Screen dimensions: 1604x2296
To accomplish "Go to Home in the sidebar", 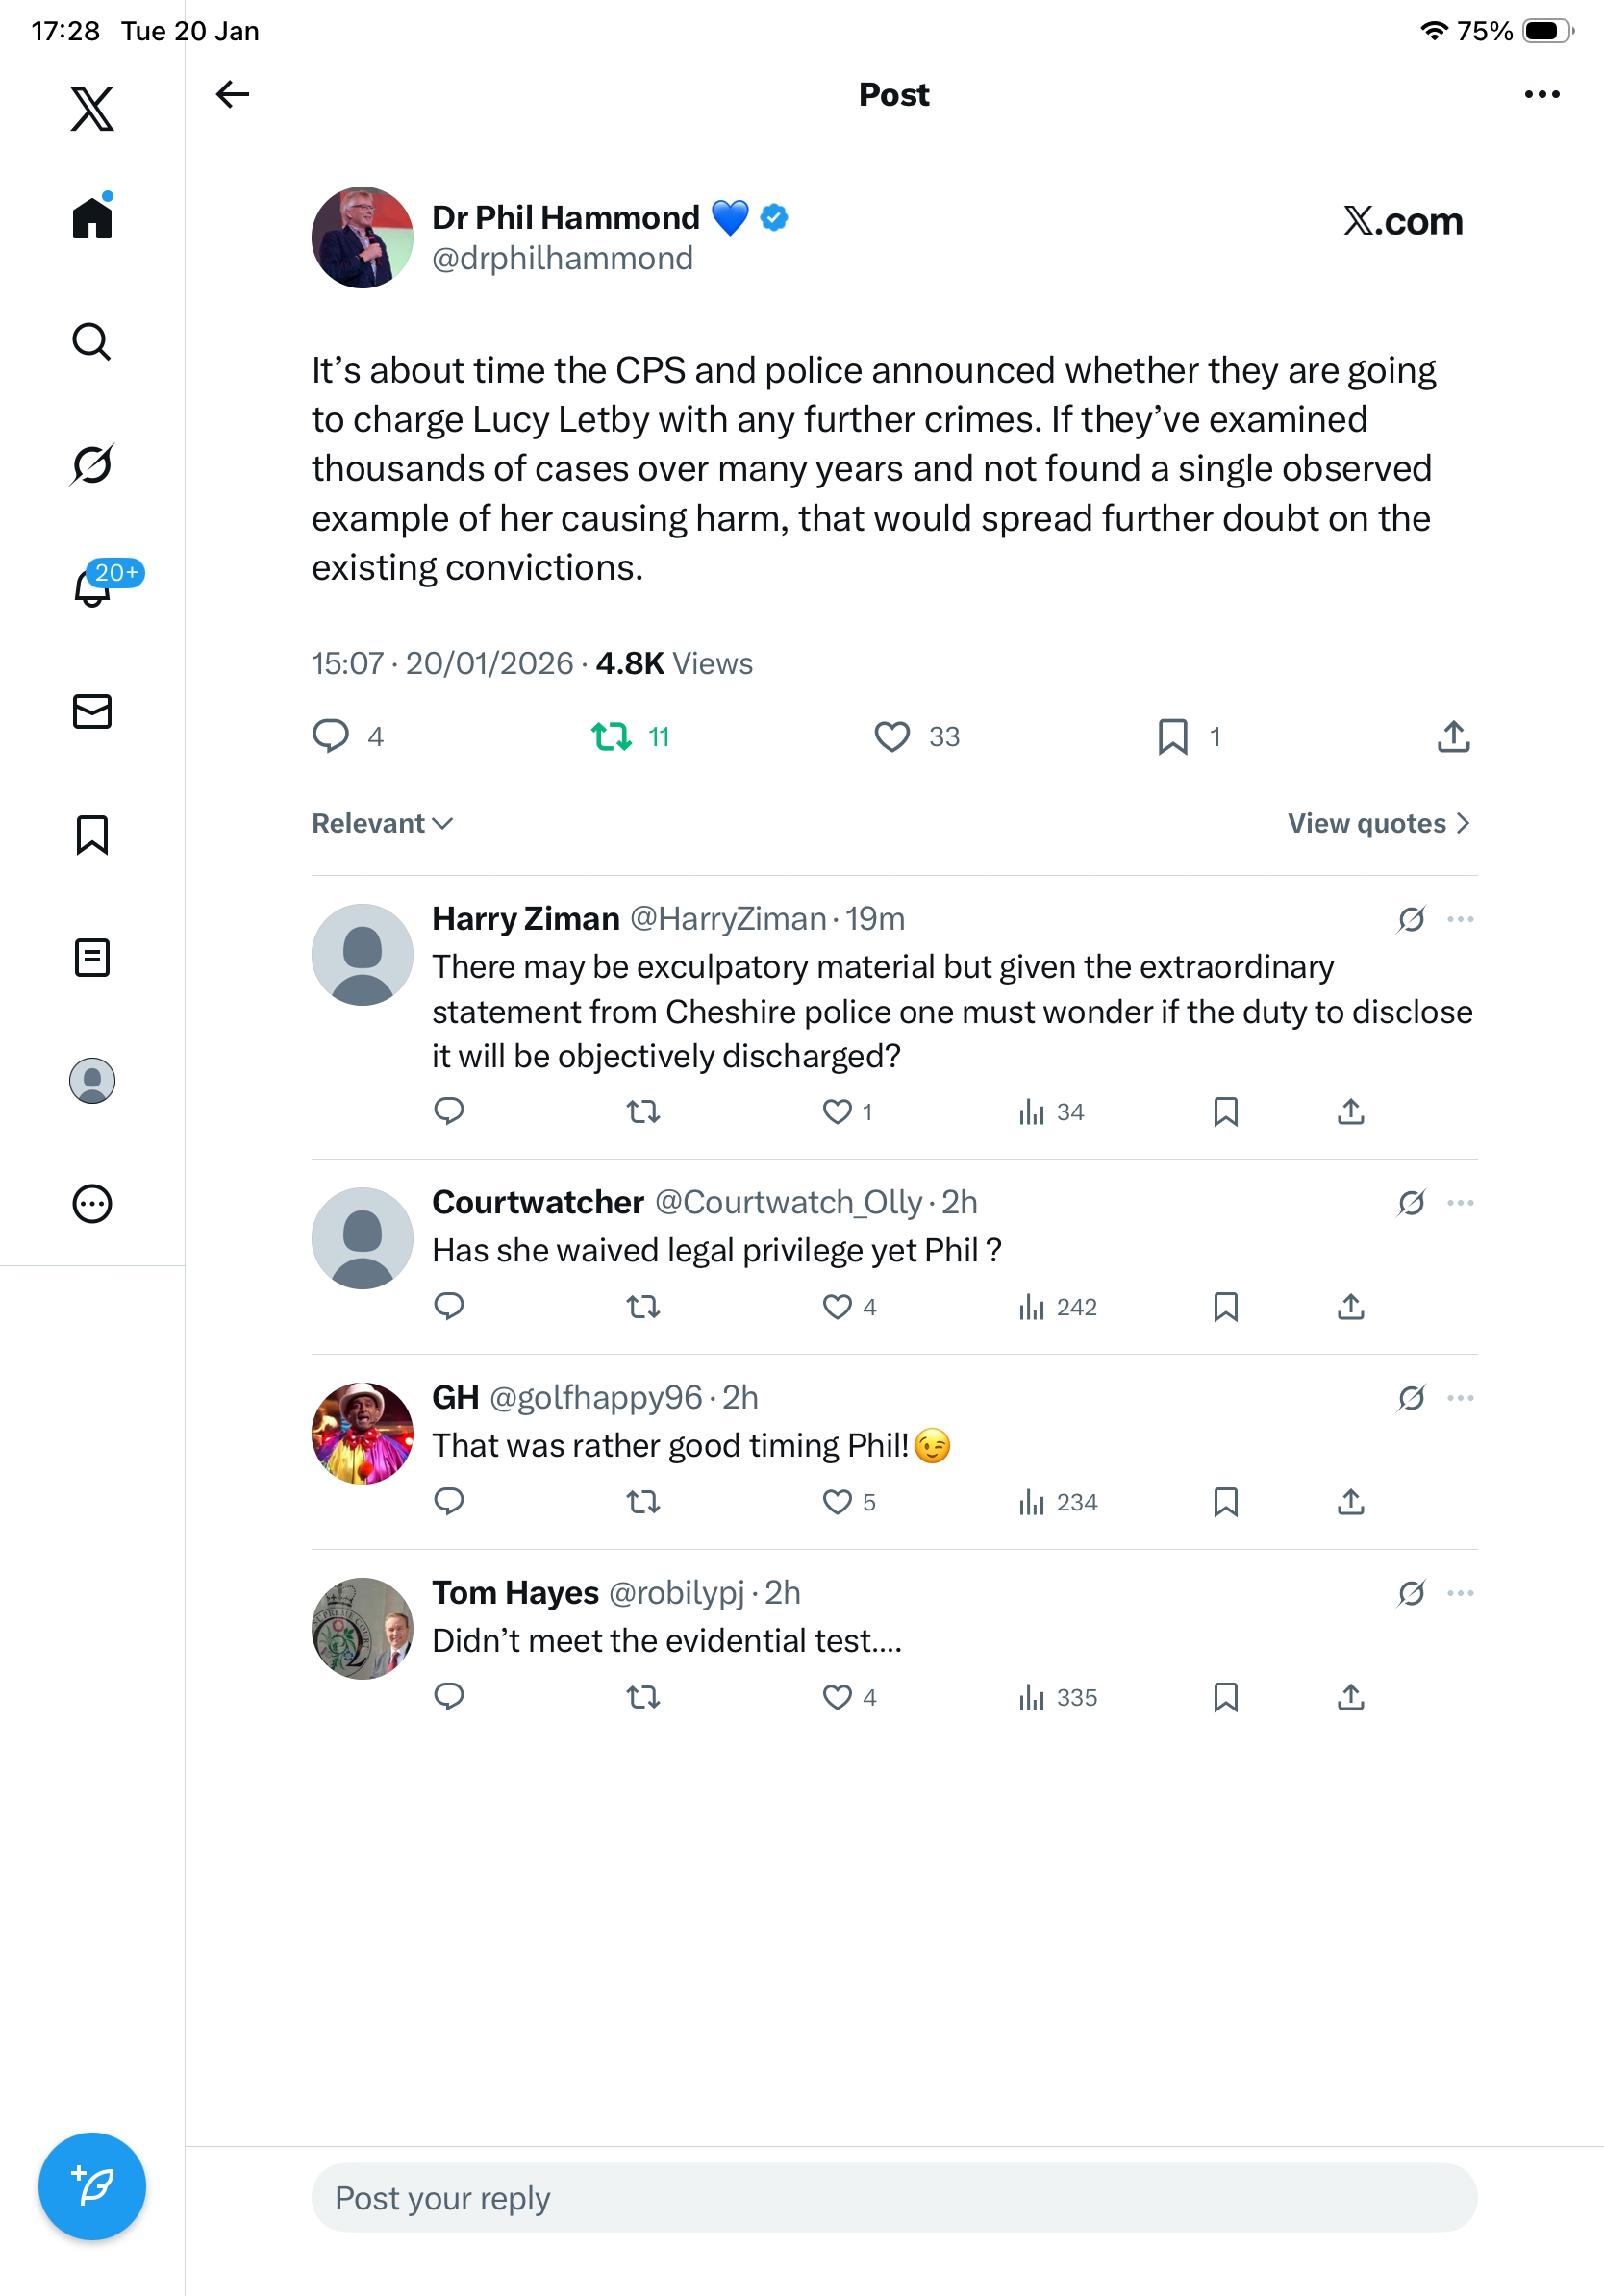I will click(92, 218).
